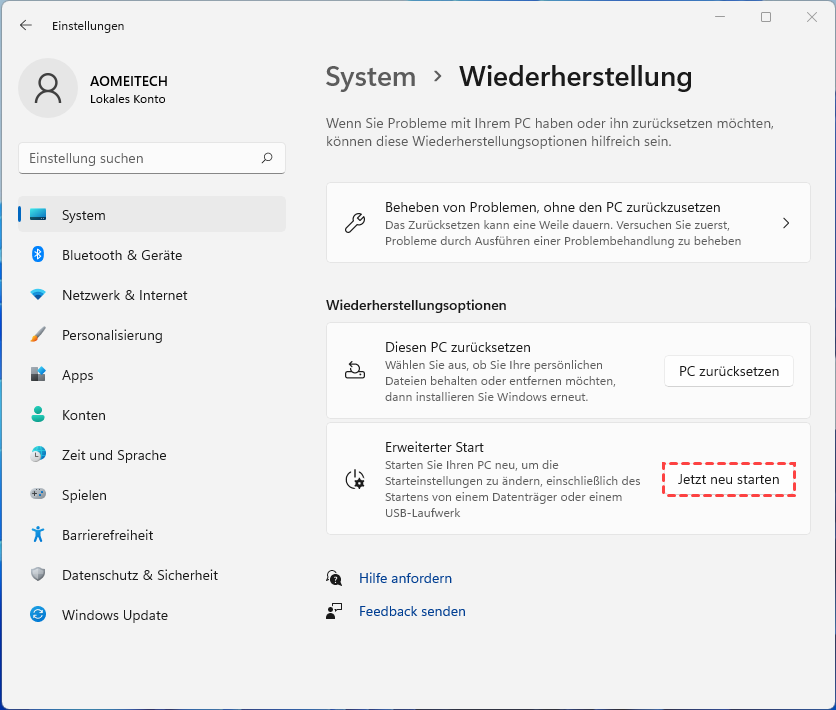
Task: Click the user profile avatar
Action: click(x=47, y=88)
